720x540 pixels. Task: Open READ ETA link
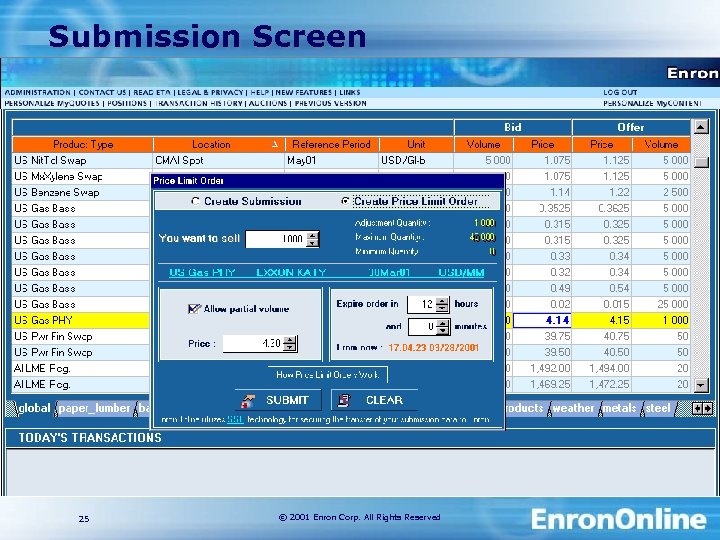pos(152,92)
